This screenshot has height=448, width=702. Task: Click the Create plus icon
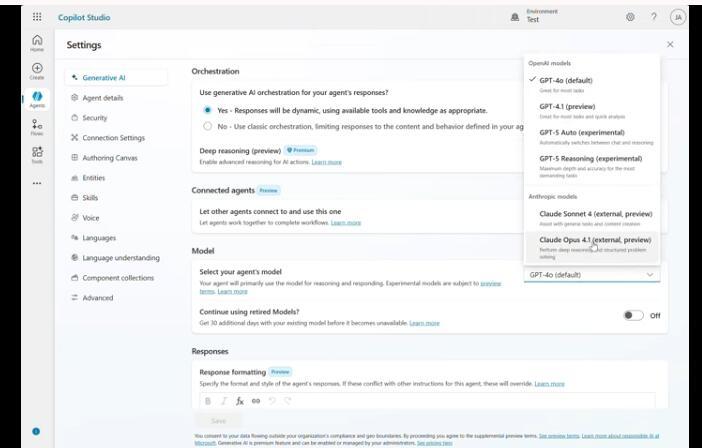pyautogui.click(x=37, y=71)
